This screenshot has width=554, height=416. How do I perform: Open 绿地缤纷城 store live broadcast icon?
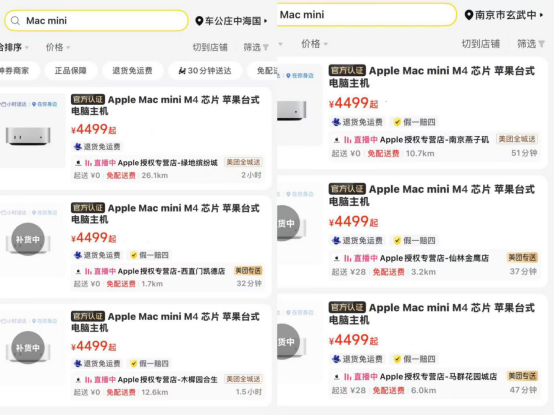pyautogui.click(x=88, y=163)
